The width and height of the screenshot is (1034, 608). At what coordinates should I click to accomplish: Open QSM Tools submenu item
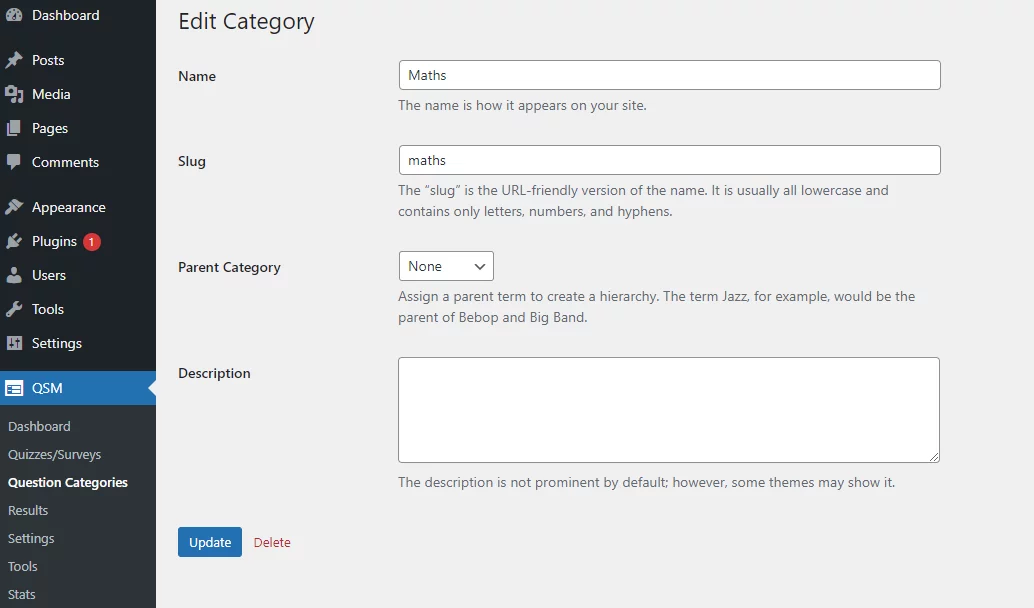pos(22,566)
